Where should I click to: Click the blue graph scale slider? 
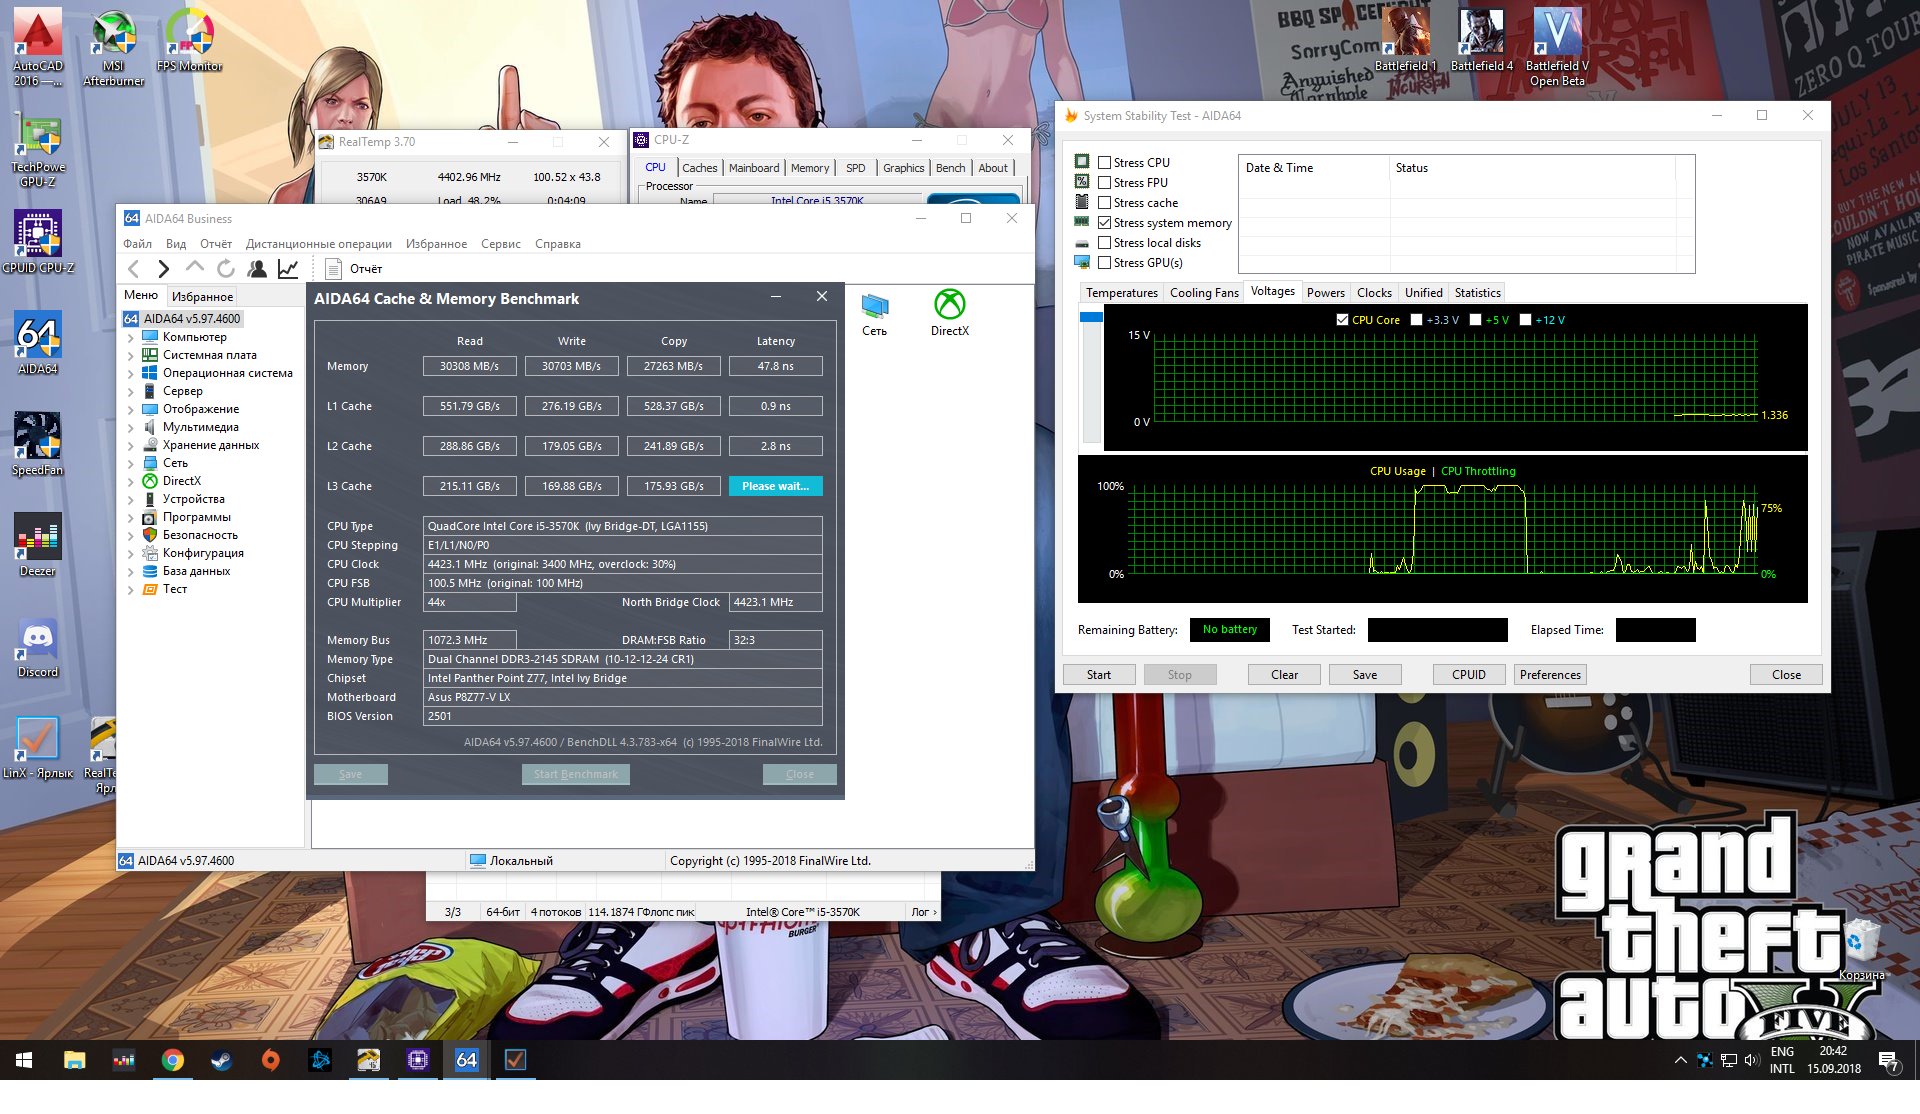1091,317
